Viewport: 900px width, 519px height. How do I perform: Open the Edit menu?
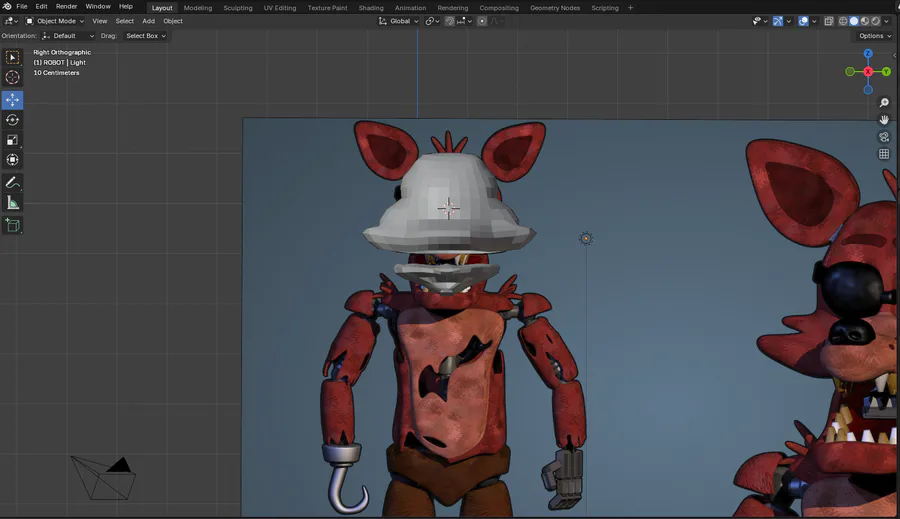(41, 6)
